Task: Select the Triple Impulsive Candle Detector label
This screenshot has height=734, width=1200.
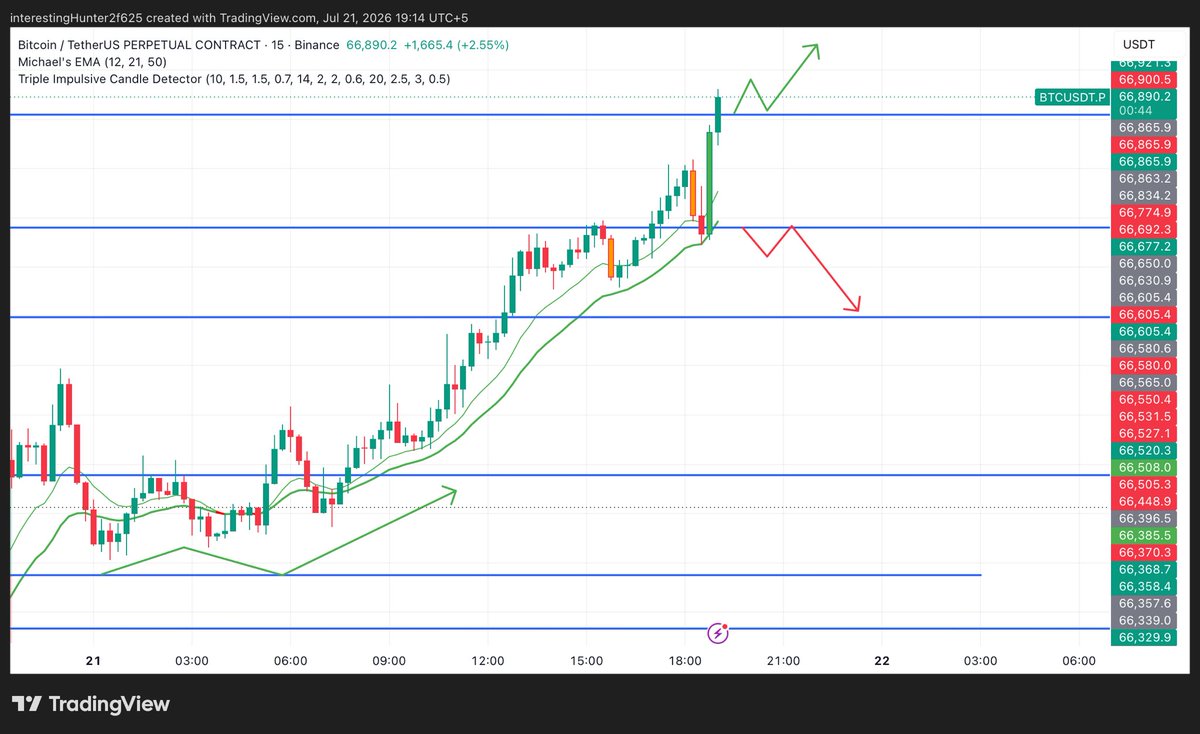Action: 233,79
